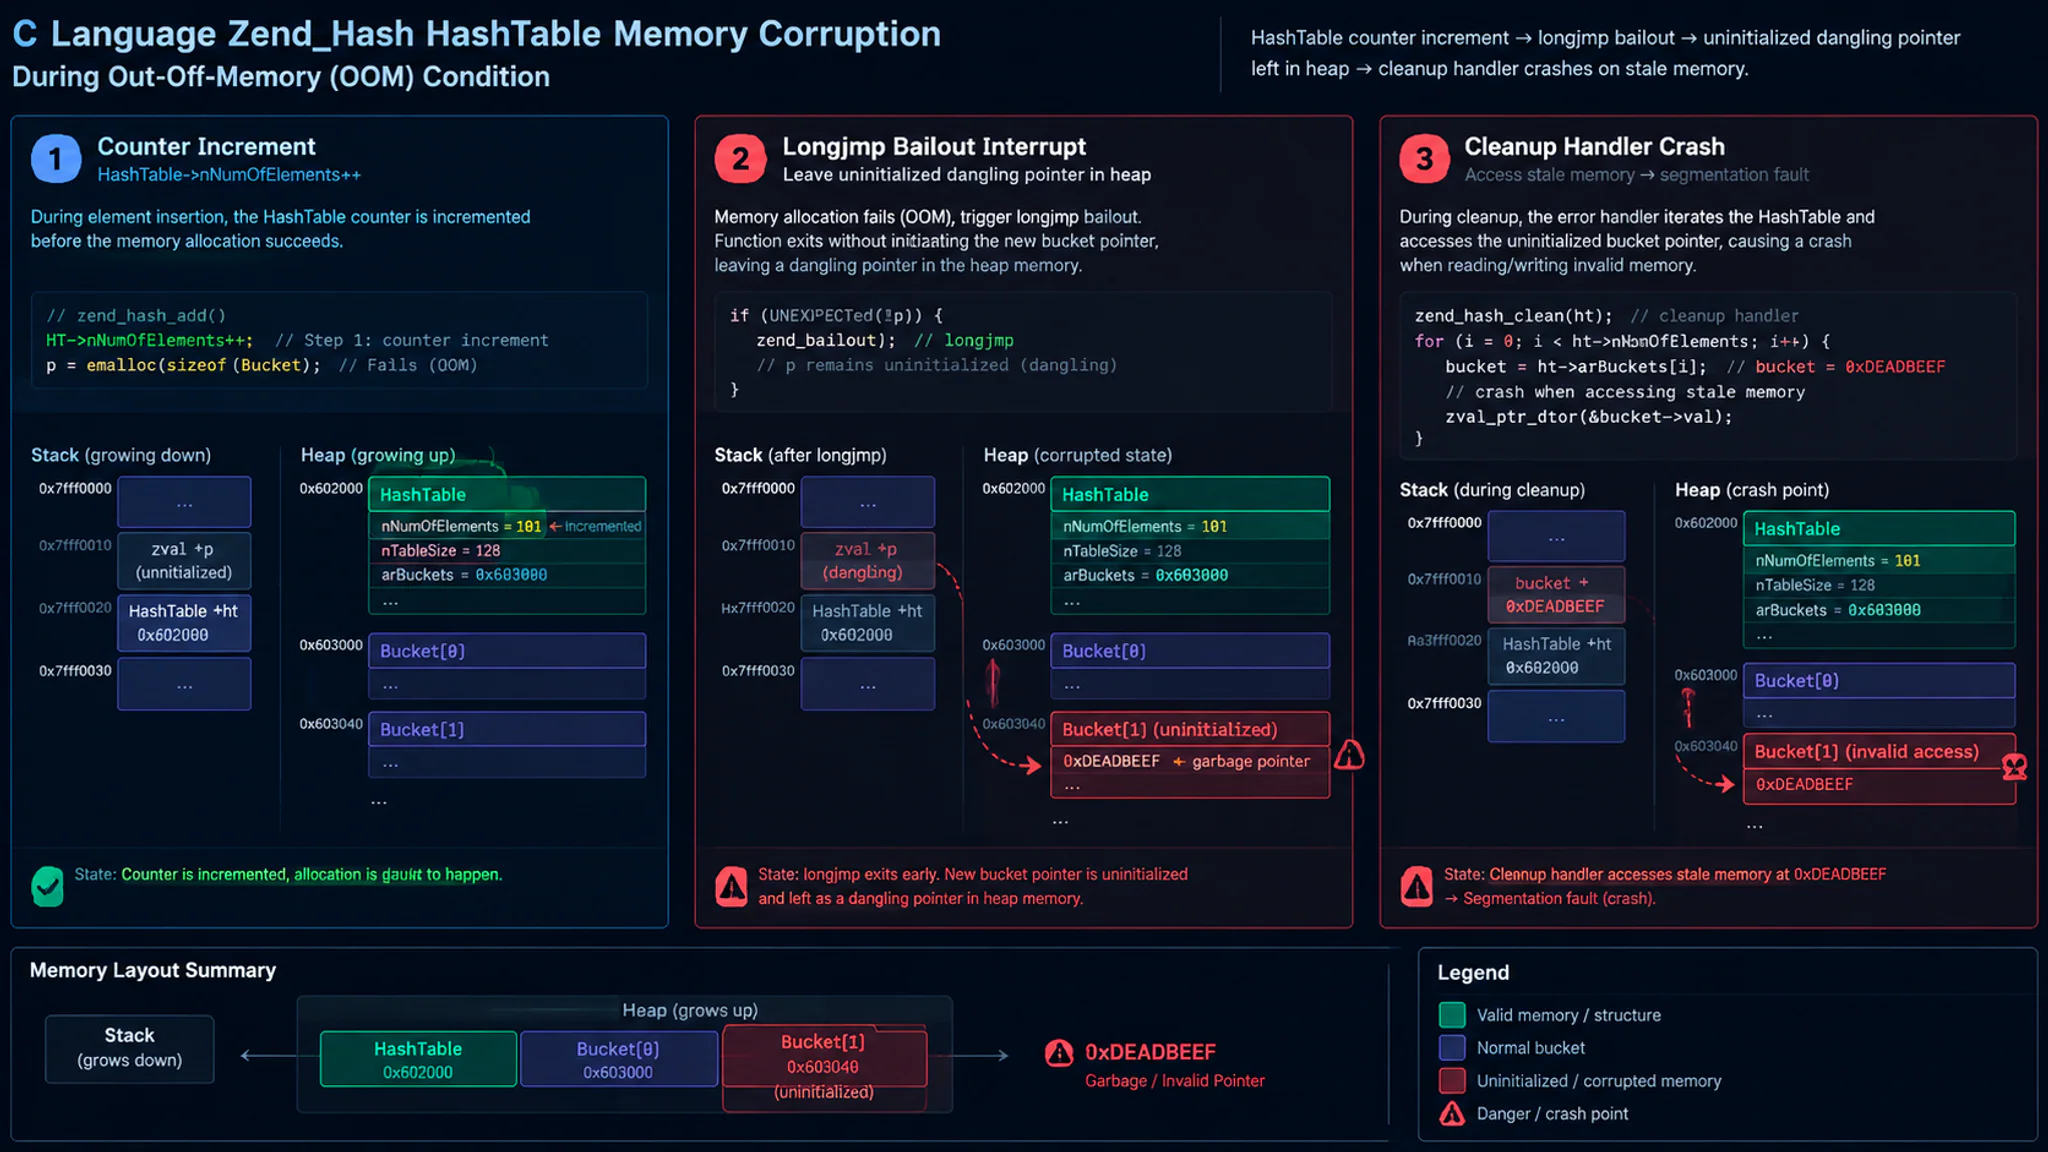Click the 'zval_ptr_dtor(&bucket->val);' code line

1588,417
